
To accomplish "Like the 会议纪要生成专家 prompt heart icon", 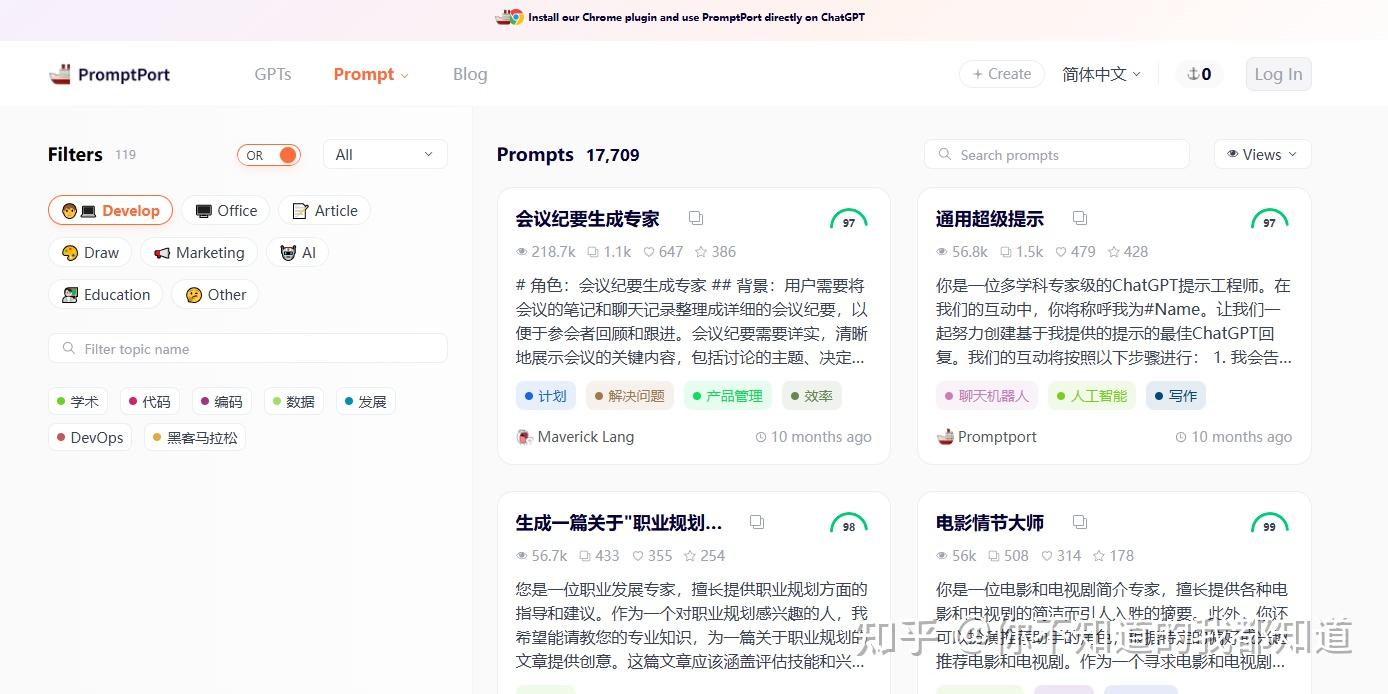I will coord(649,252).
